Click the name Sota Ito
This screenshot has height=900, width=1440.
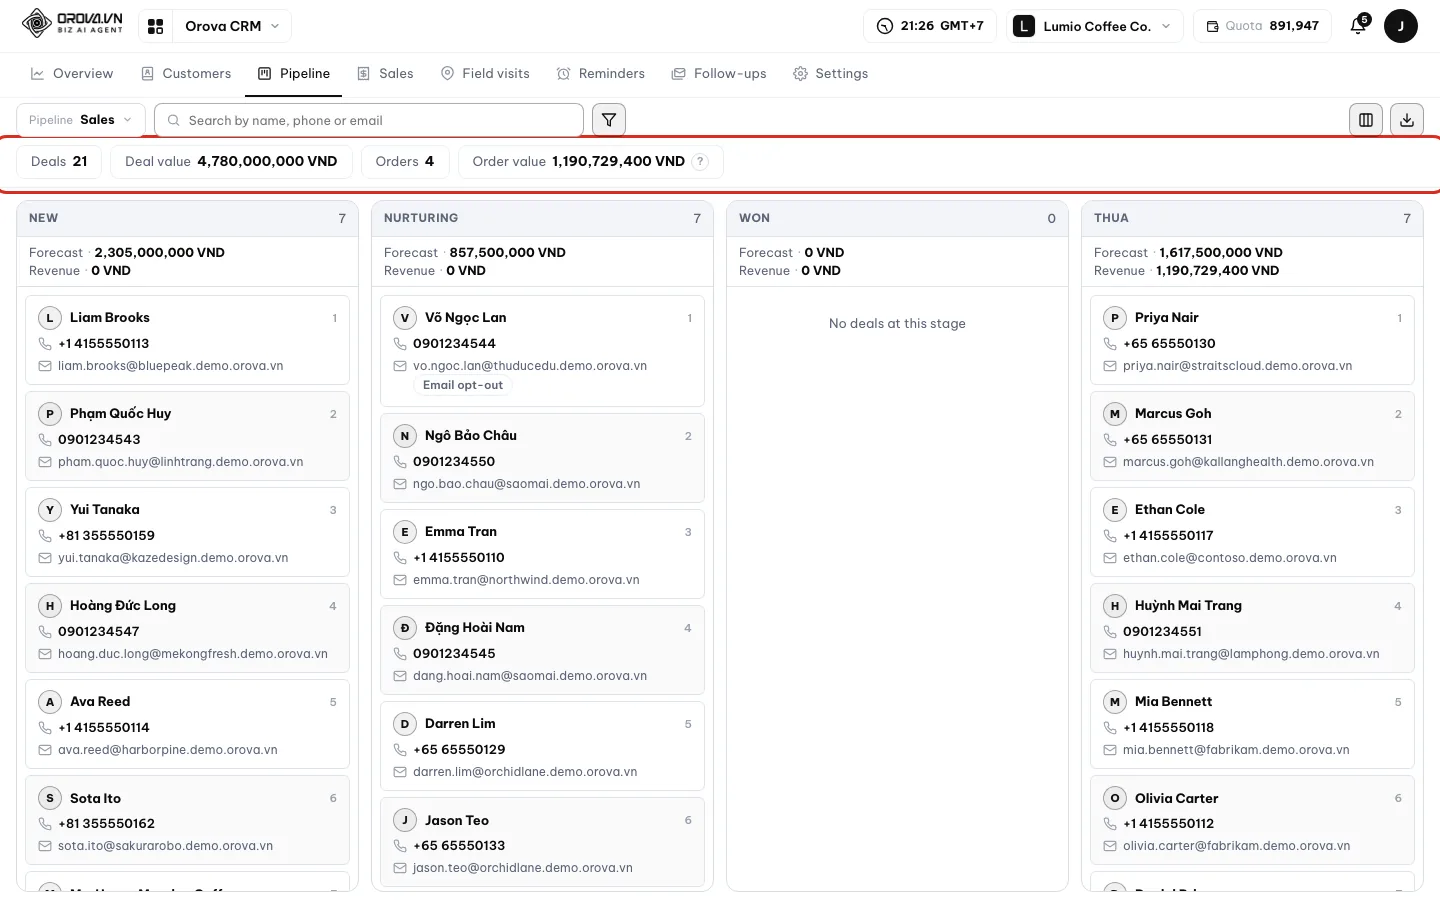pyautogui.click(x=95, y=798)
